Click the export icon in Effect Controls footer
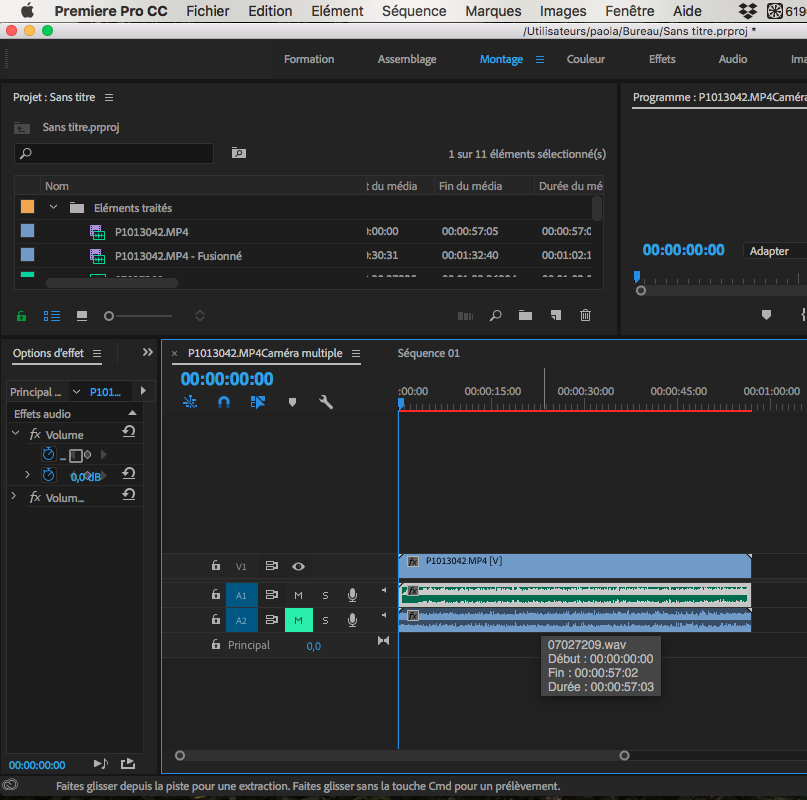 128,763
